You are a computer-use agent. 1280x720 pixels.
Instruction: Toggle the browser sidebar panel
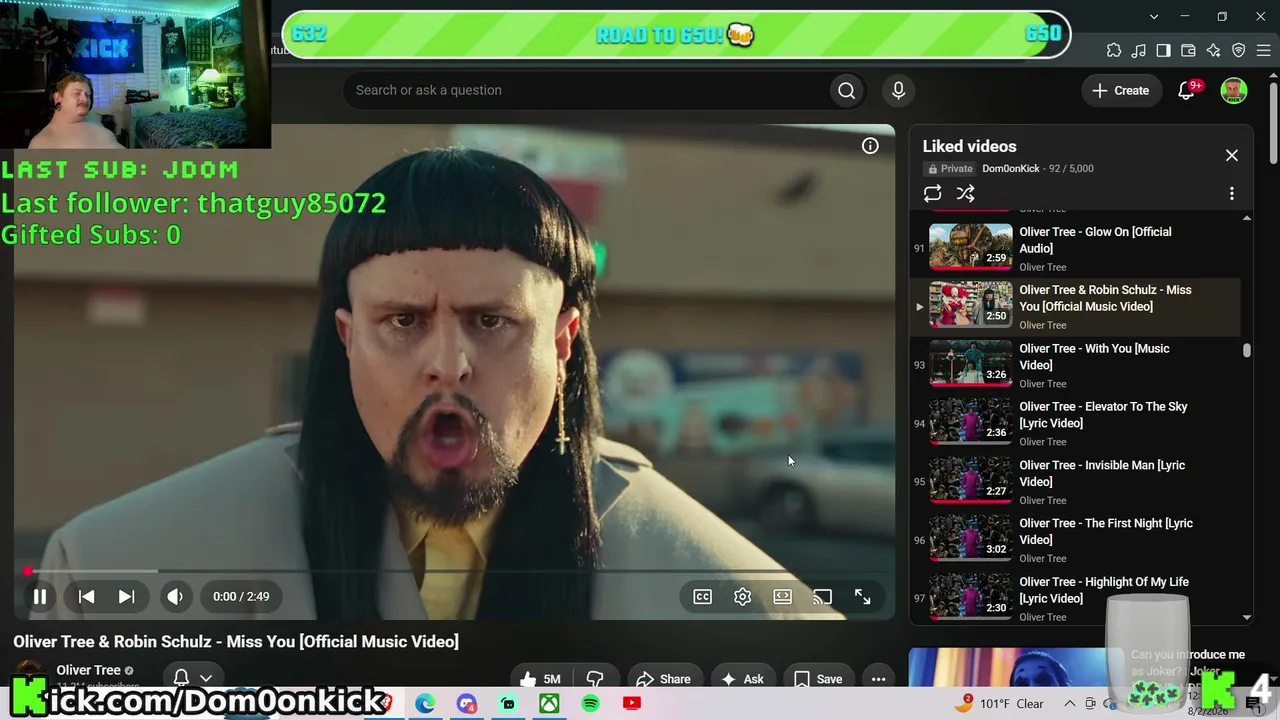coord(1163,50)
